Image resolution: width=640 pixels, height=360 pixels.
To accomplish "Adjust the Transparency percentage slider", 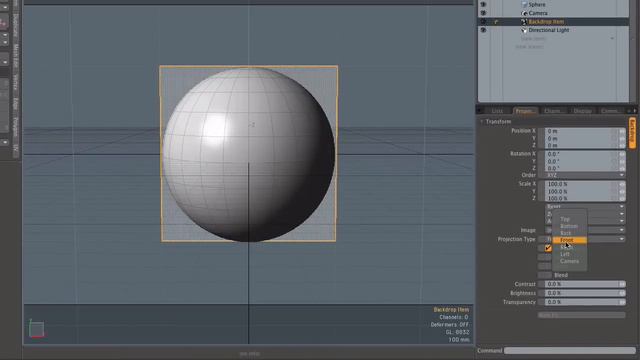I will pyautogui.click(x=584, y=302).
